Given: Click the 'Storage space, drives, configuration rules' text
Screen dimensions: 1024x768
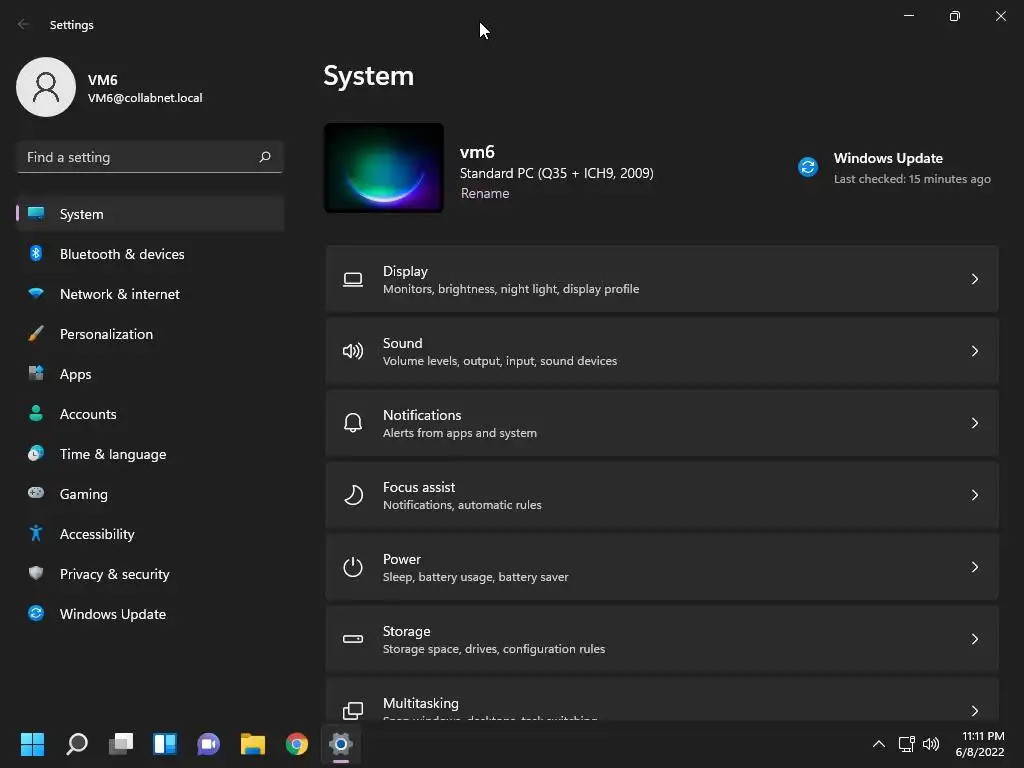Looking at the screenshot, I should (494, 649).
